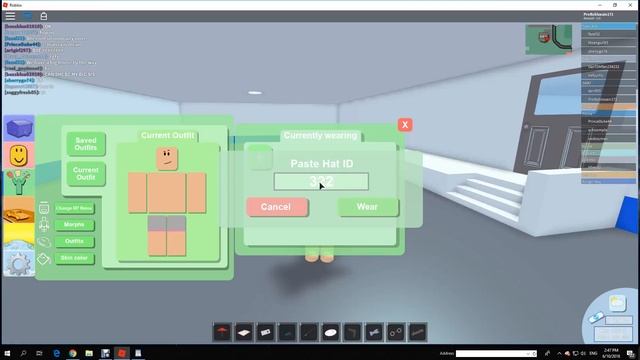Open the minimap in the top right
This screenshot has width=640, height=360.
[549, 39]
